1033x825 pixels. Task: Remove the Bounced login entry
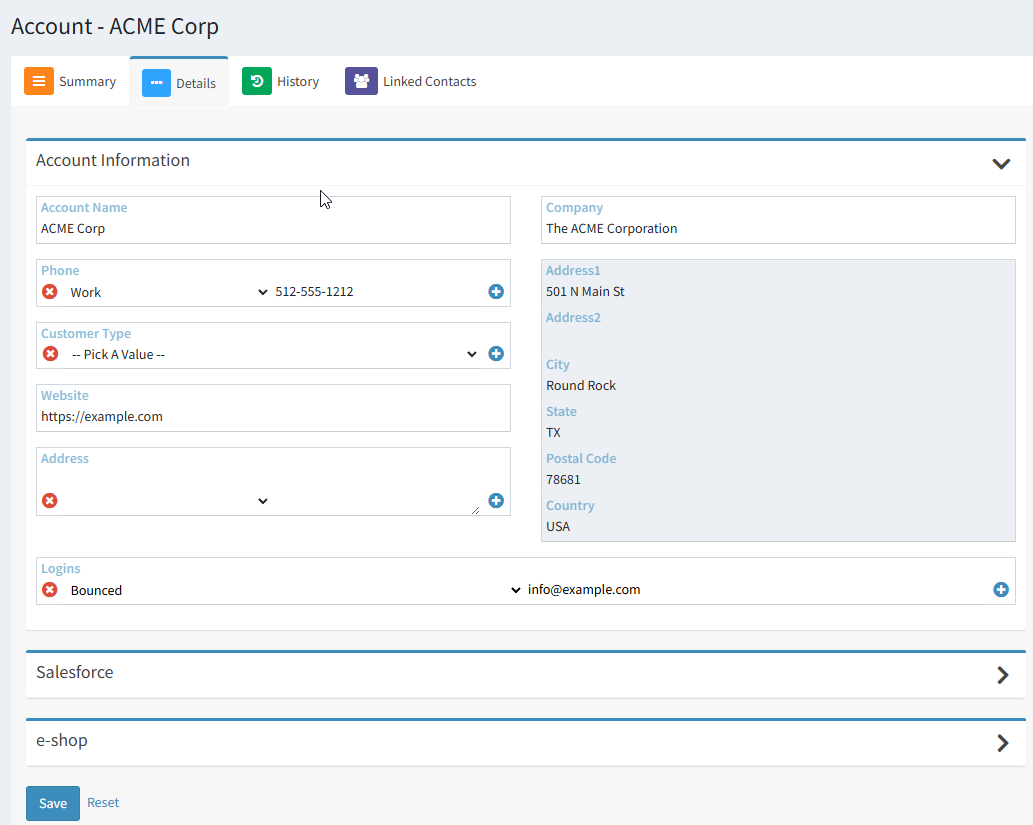tap(49, 590)
